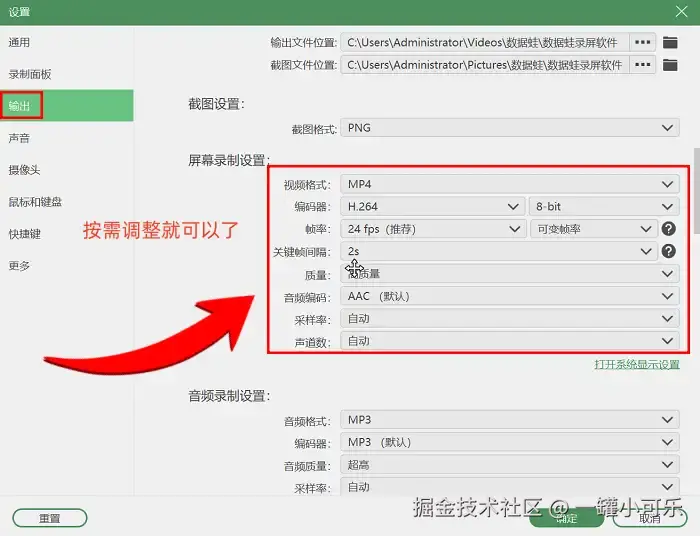Open folder for screenshot file location

[670, 65]
